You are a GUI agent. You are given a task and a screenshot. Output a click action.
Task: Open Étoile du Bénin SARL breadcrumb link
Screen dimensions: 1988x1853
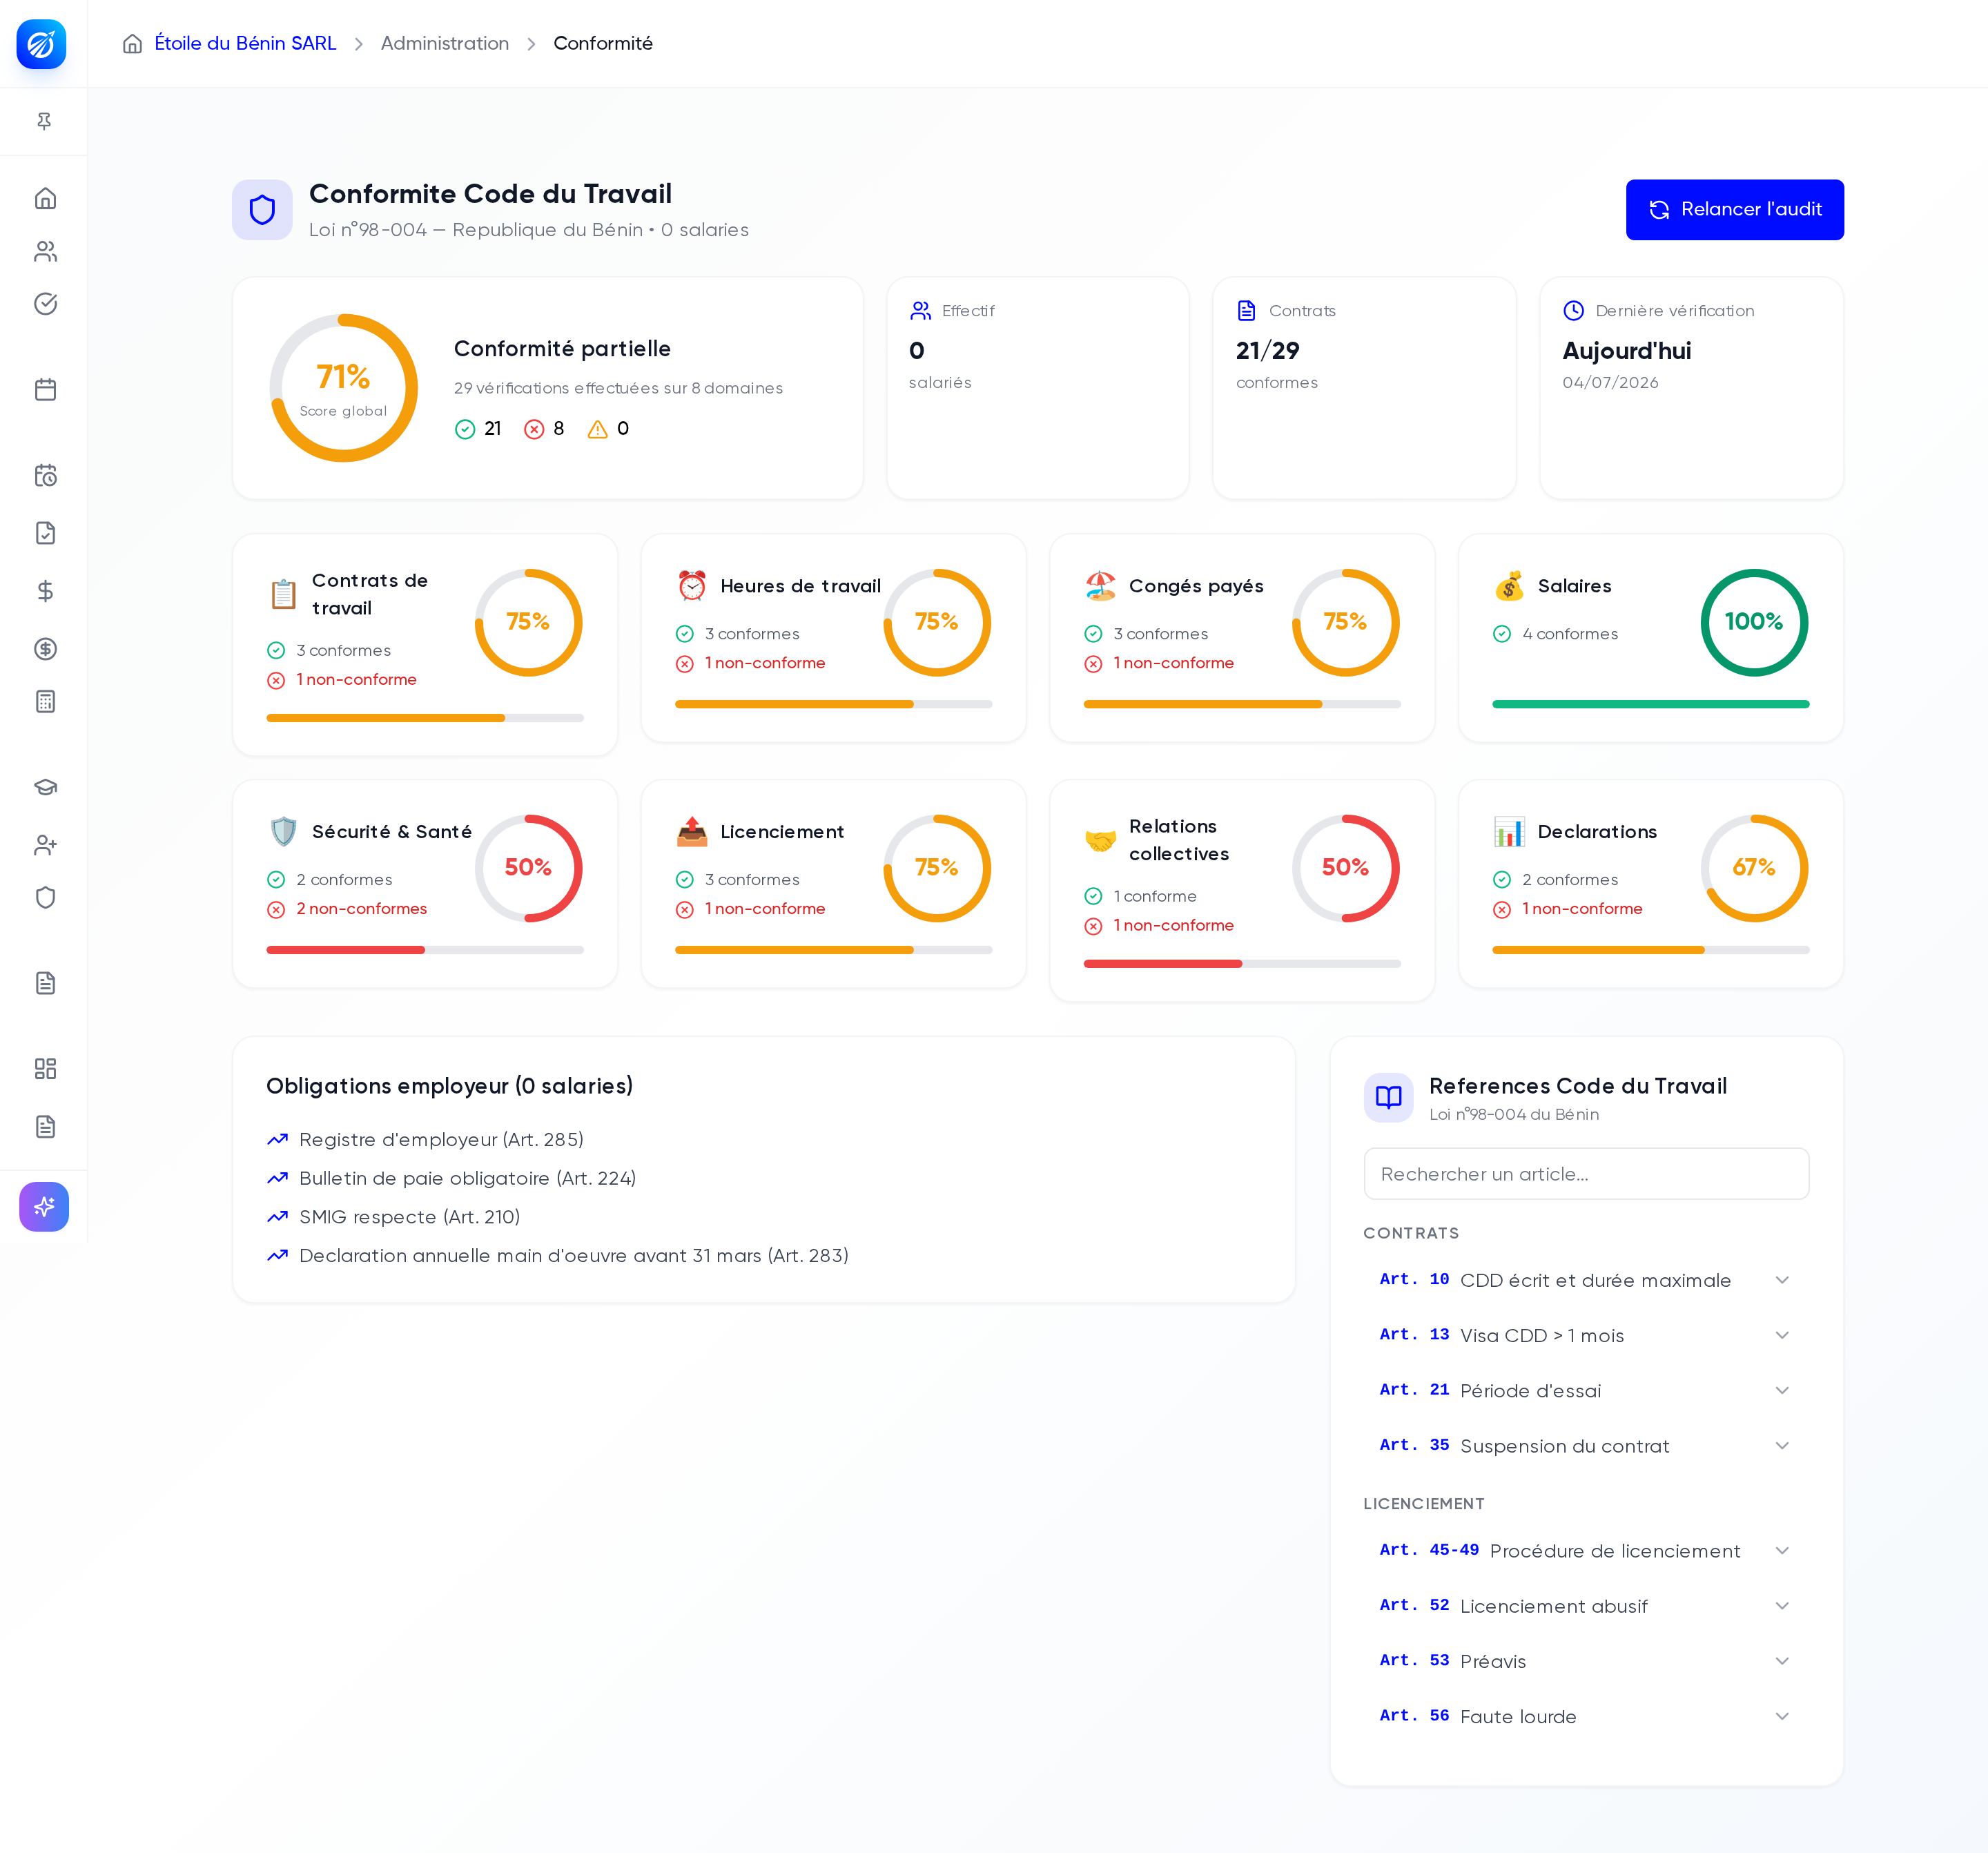245,44
